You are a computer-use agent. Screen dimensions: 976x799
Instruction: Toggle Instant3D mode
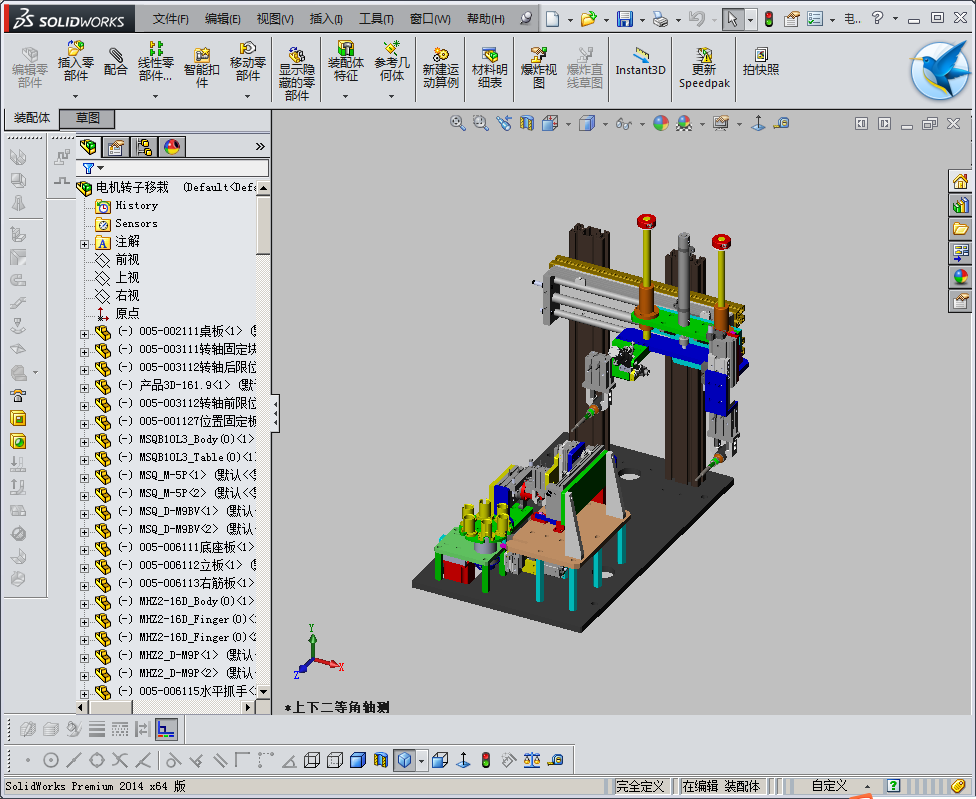pyautogui.click(x=640, y=62)
